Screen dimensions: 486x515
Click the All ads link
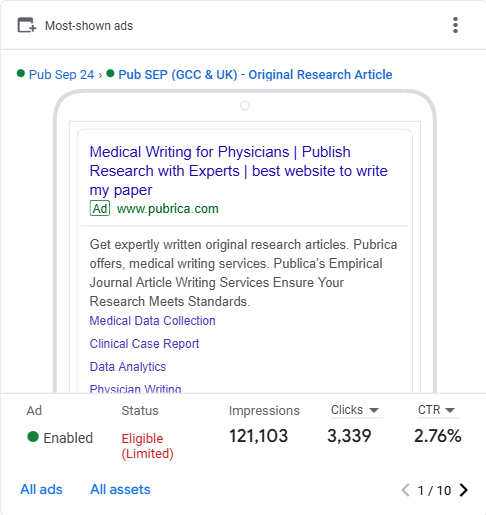click(x=41, y=489)
